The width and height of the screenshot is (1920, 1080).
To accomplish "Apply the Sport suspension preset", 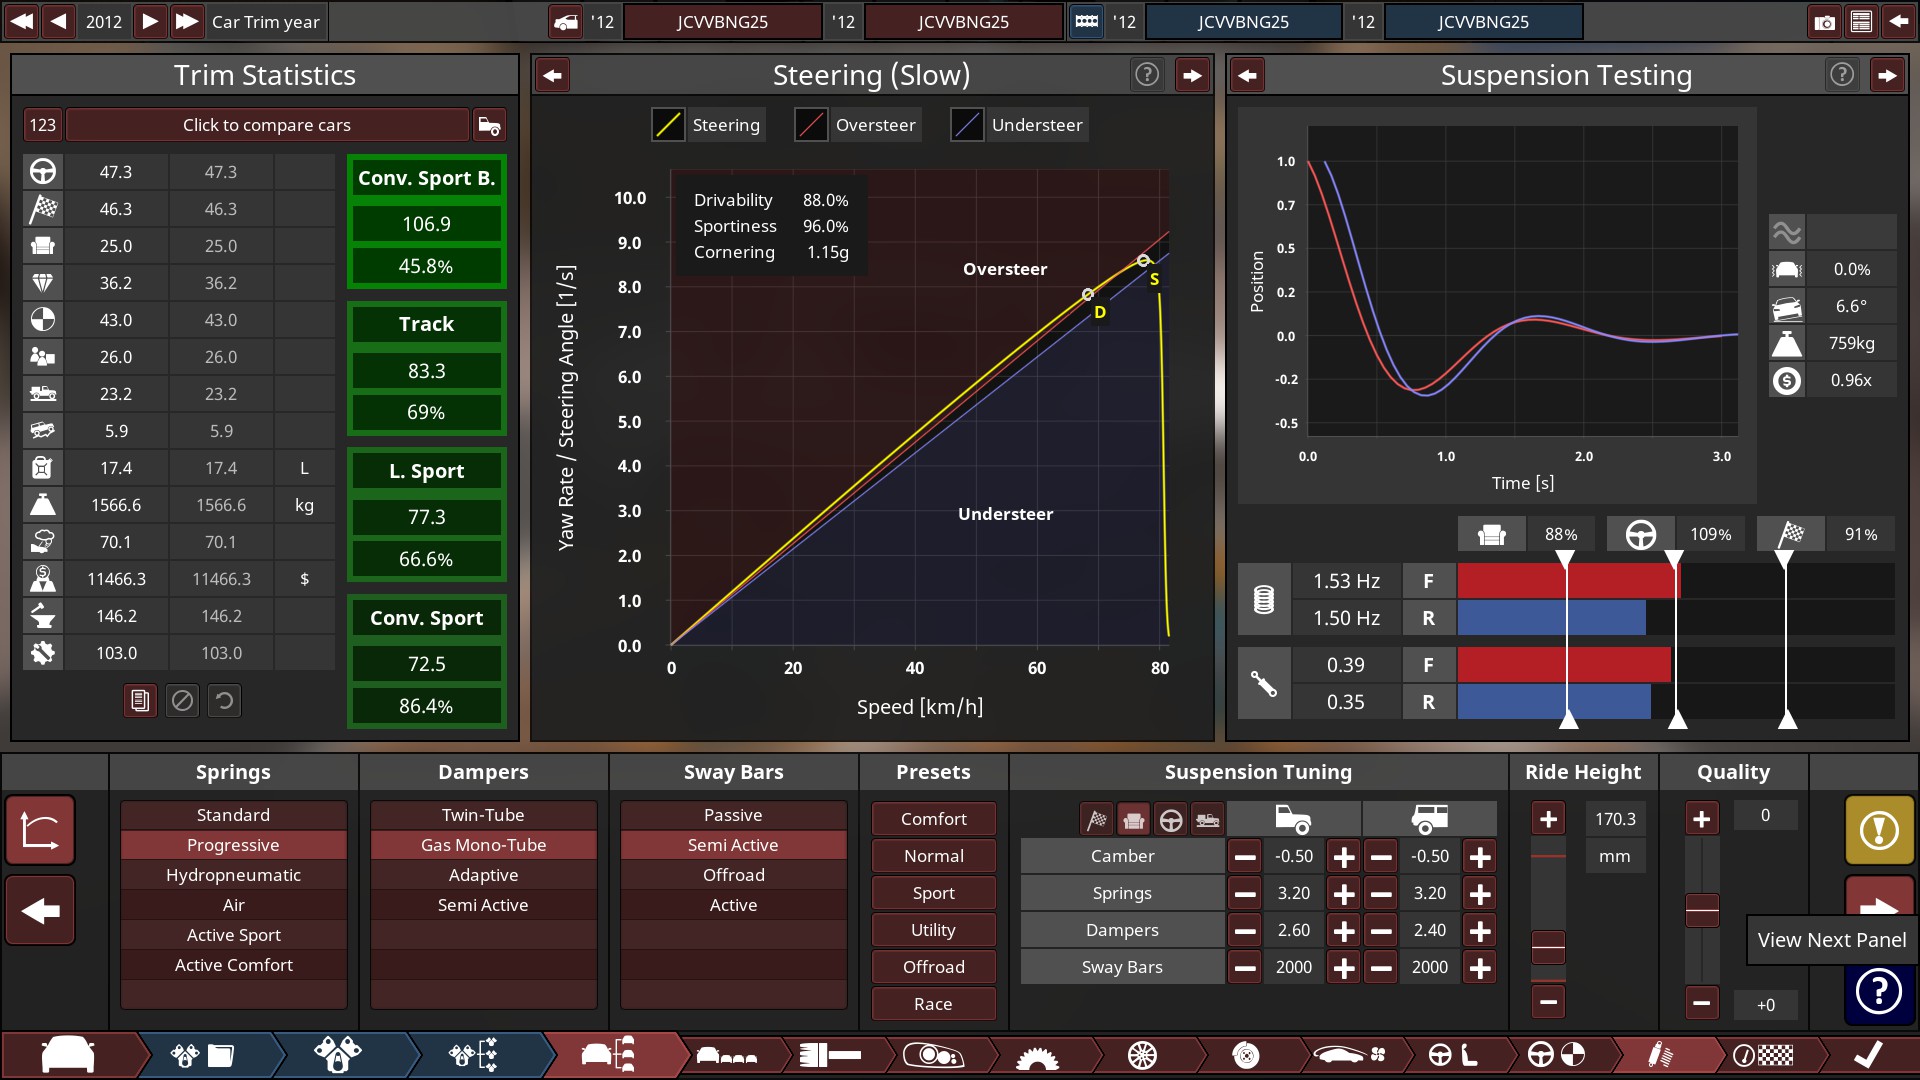I will tap(933, 893).
